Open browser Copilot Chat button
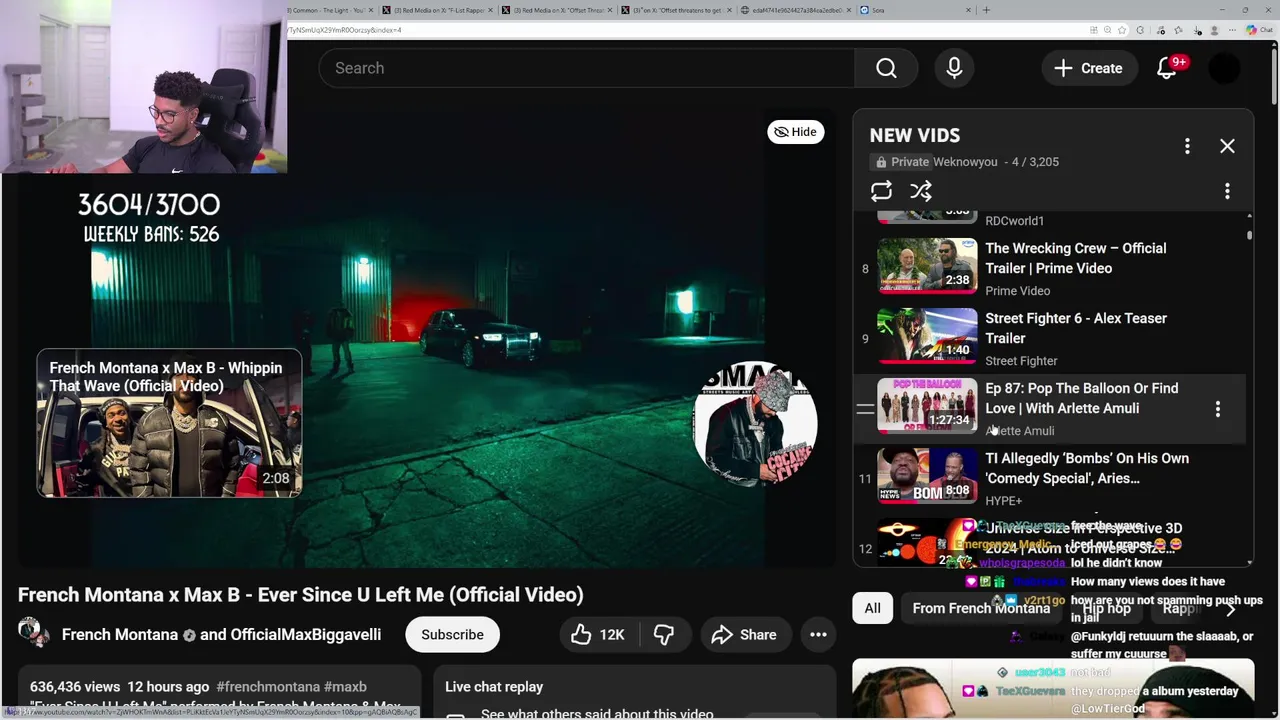 (x=1259, y=30)
